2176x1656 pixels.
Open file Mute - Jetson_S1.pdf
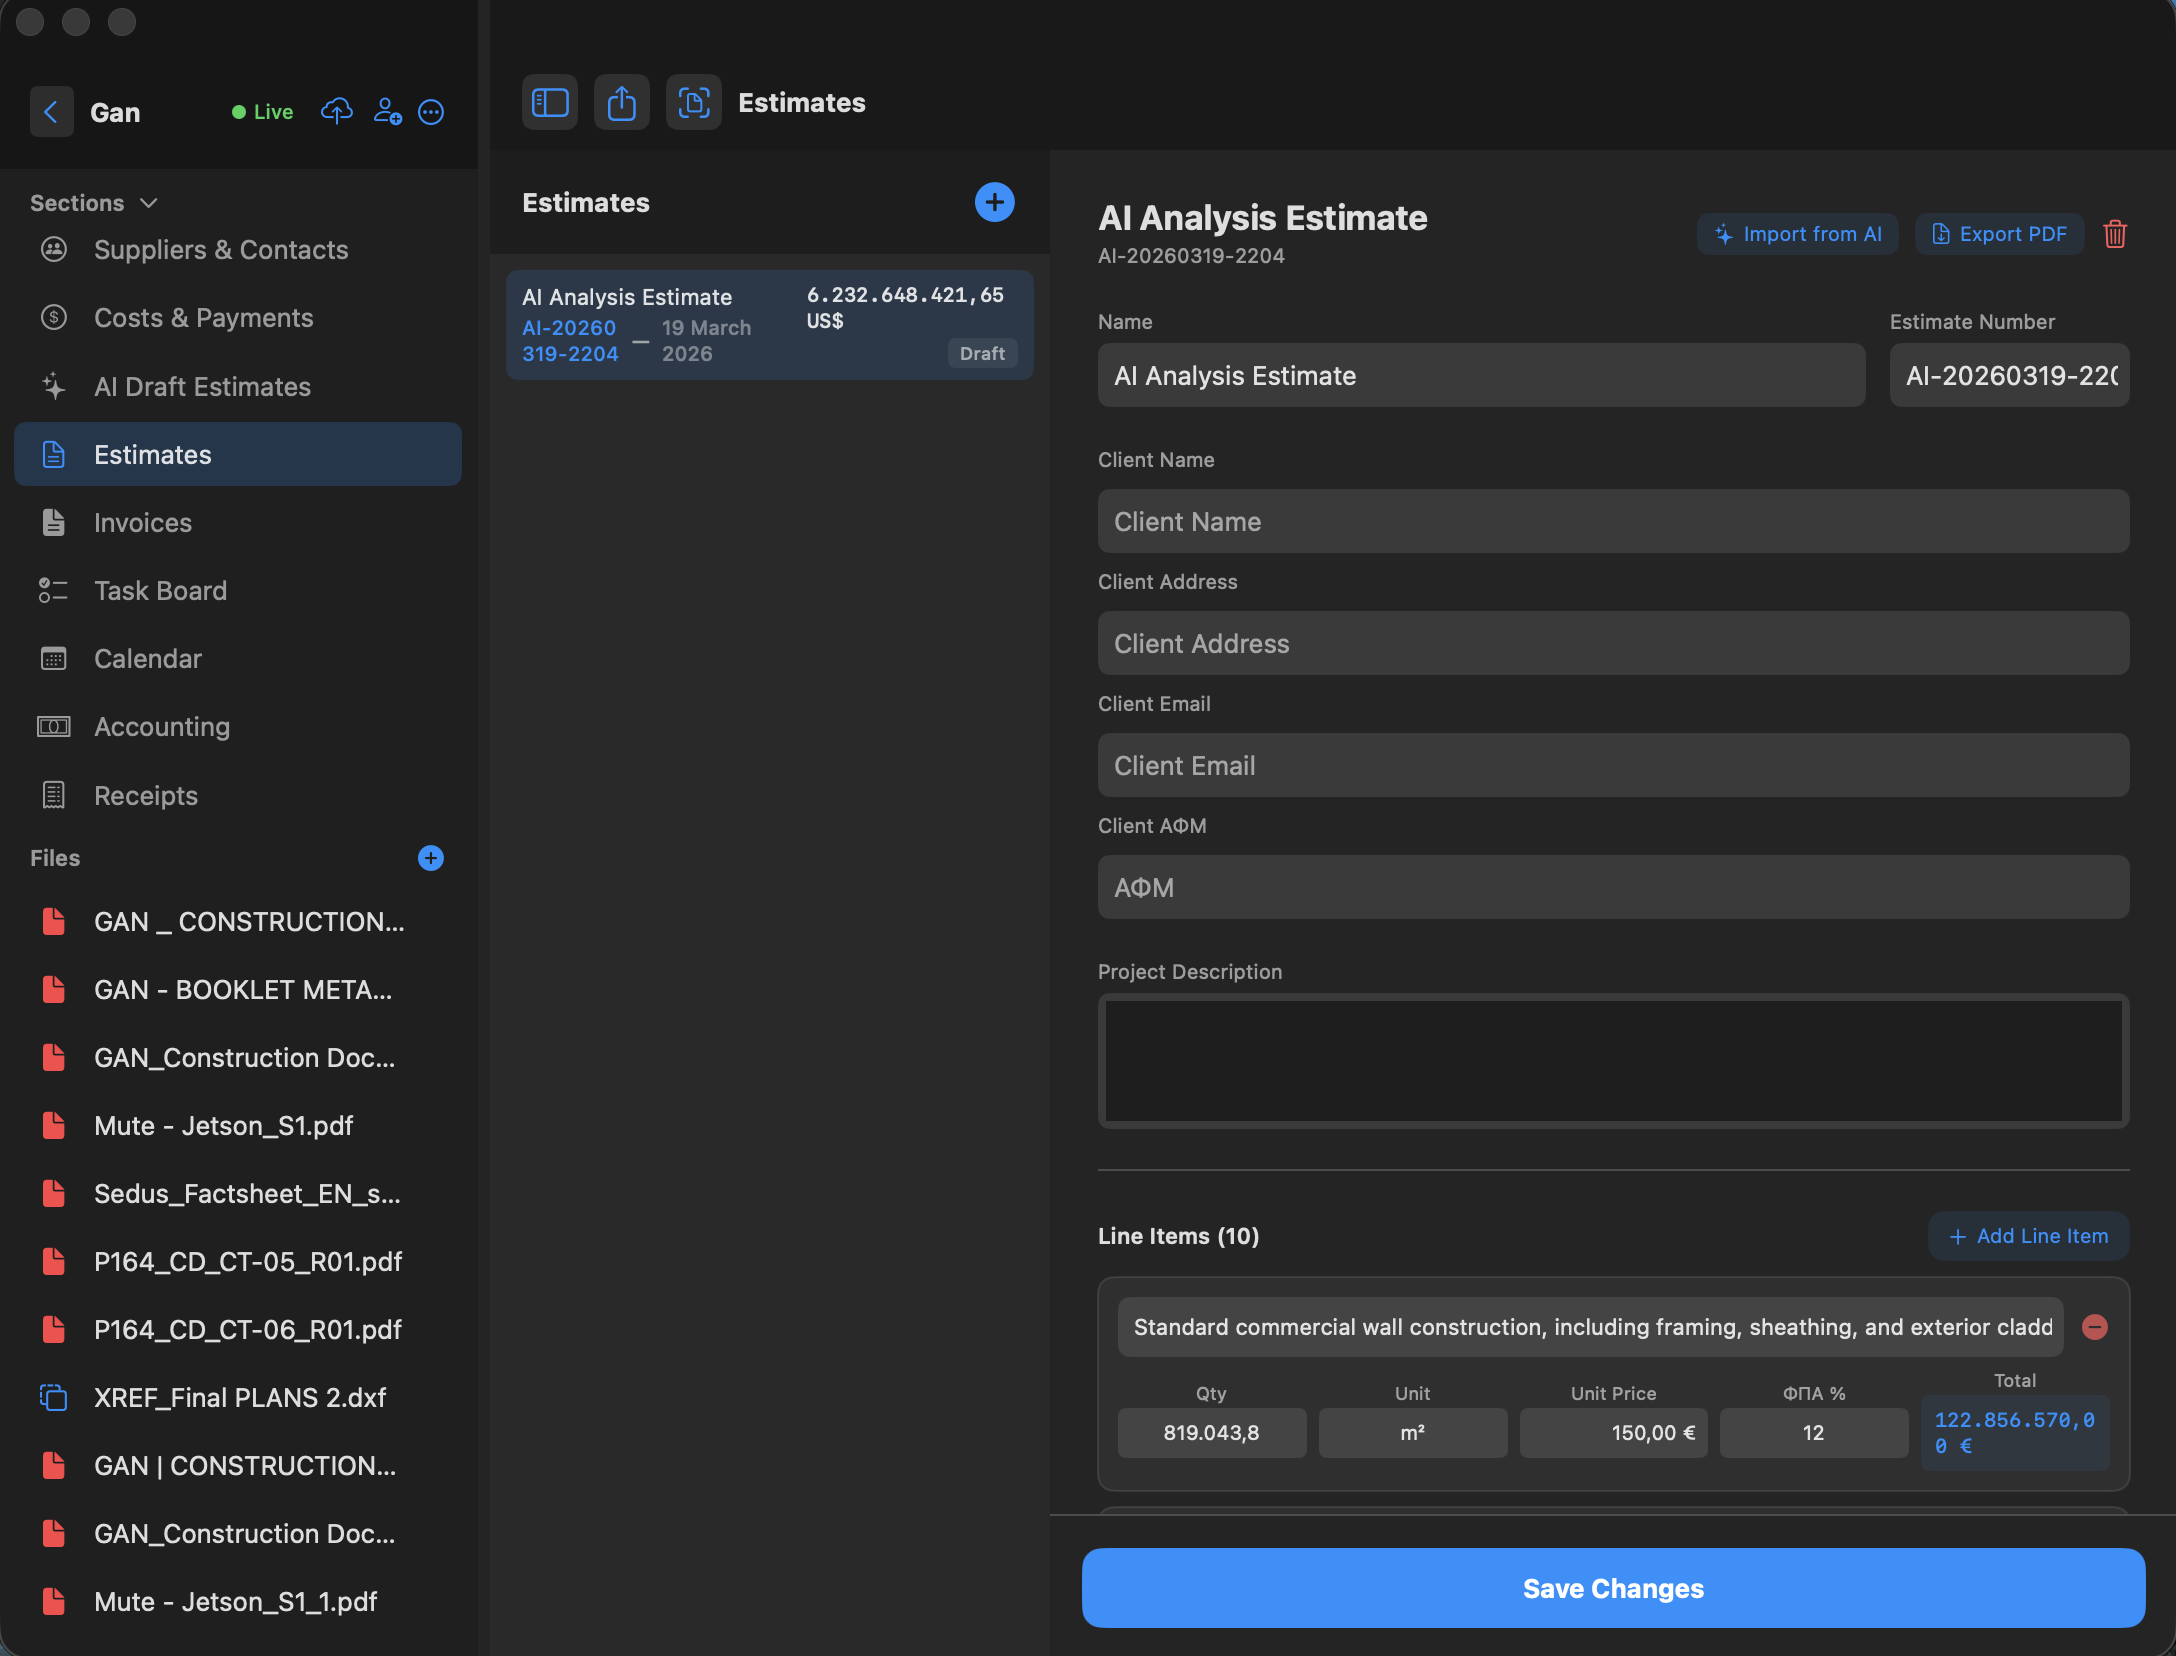238,1126
